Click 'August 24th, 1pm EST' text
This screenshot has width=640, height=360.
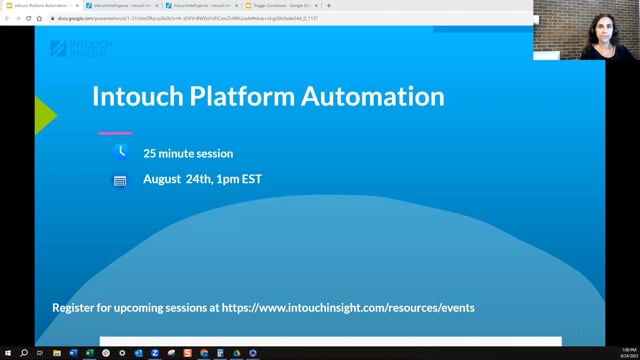pos(202,179)
